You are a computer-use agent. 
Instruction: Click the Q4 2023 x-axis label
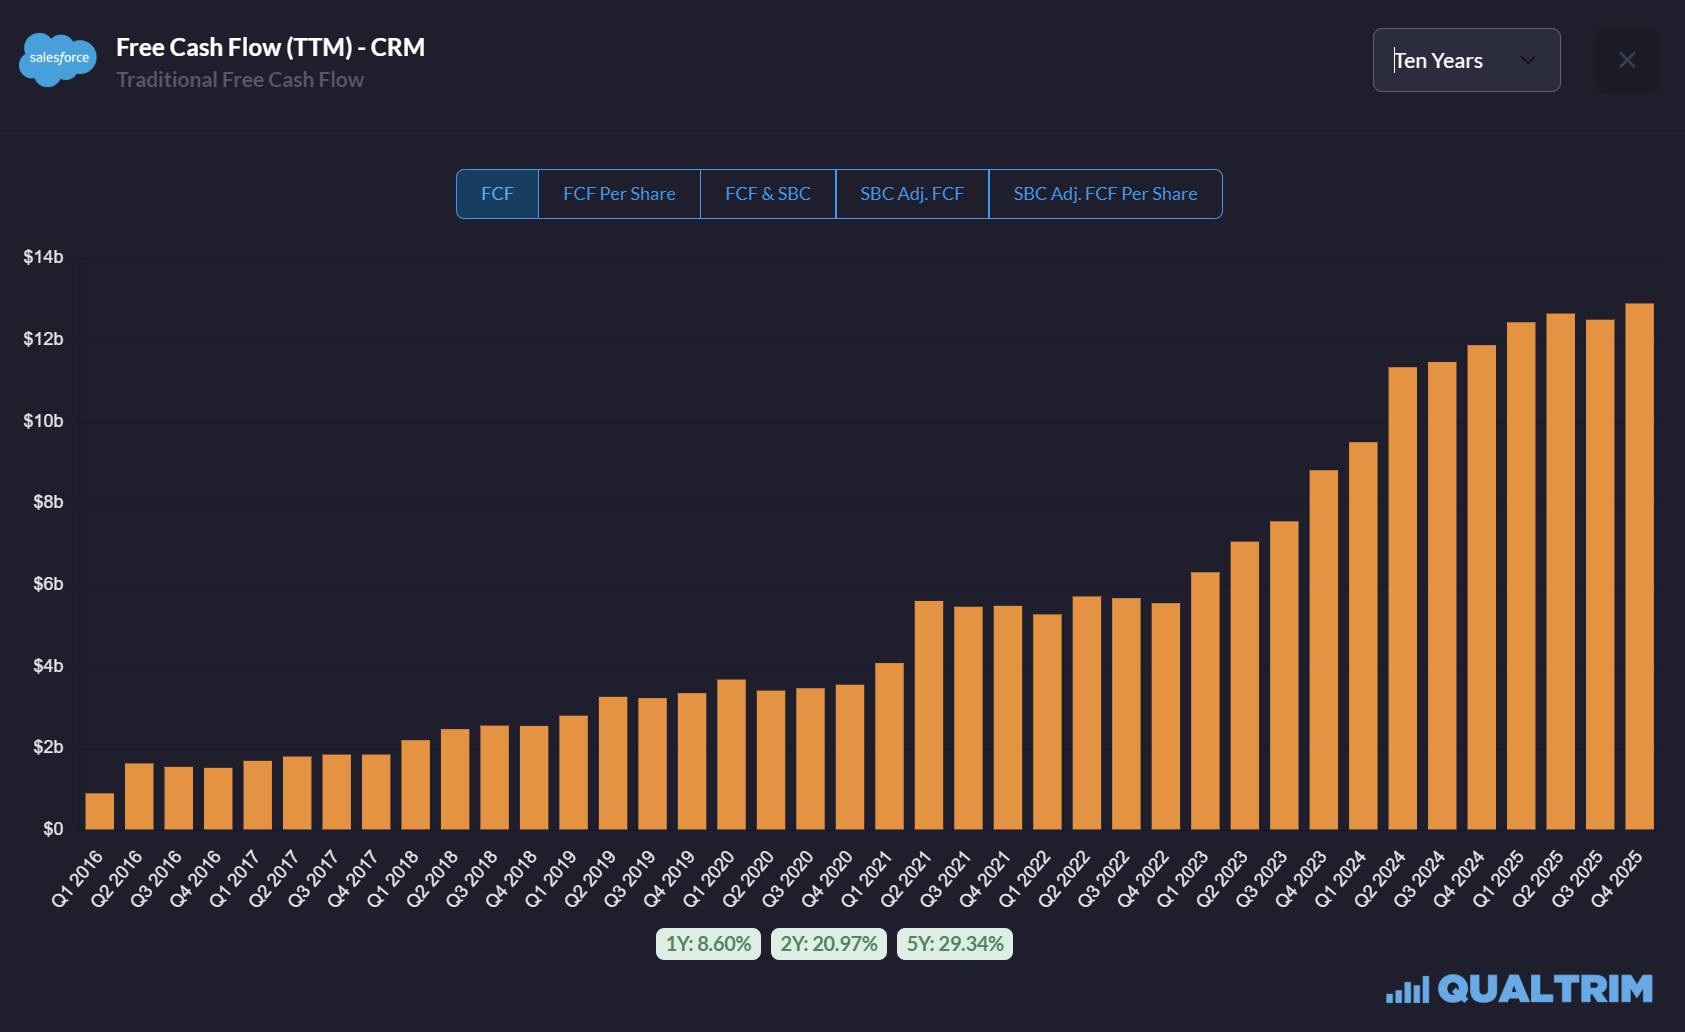click(1302, 878)
